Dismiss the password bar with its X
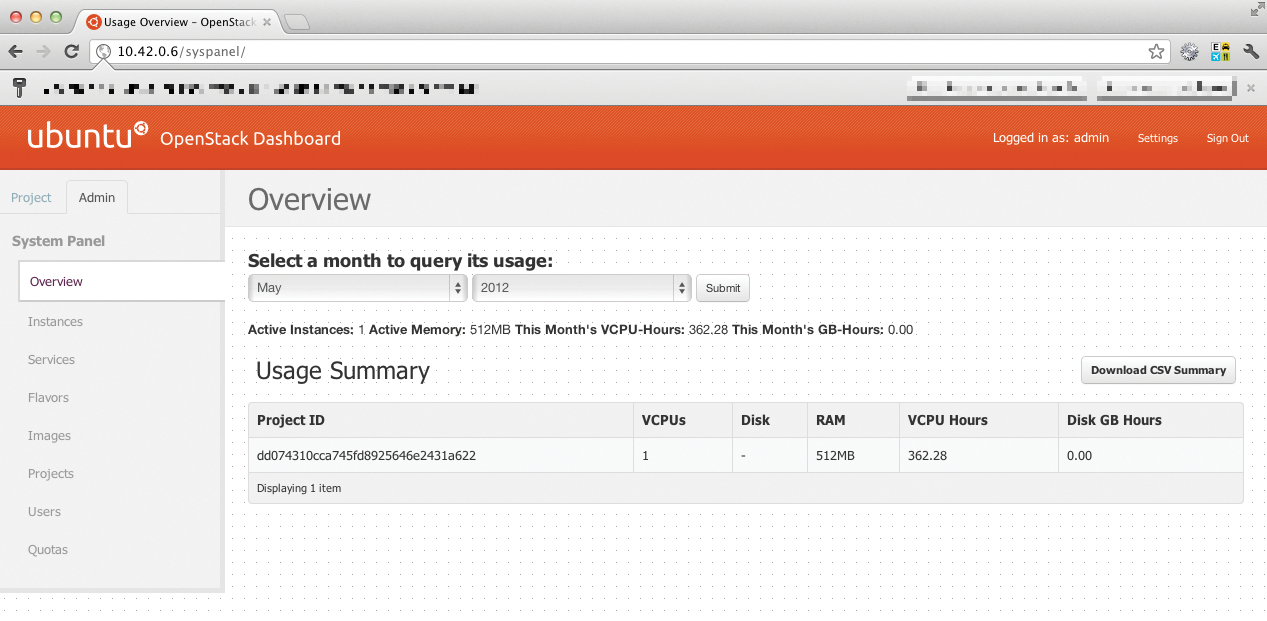The height and width of the screenshot is (621, 1267). pos(1250,88)
